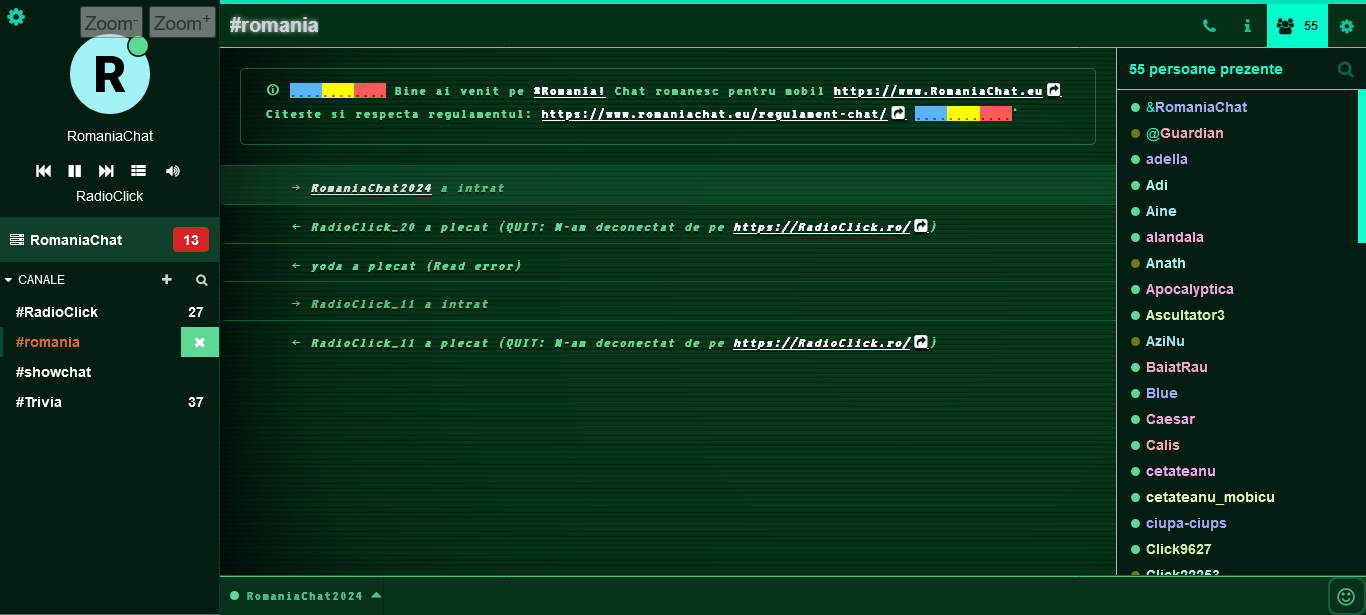Open RomaniaChat2024 nickname menu

pos(305,596)
